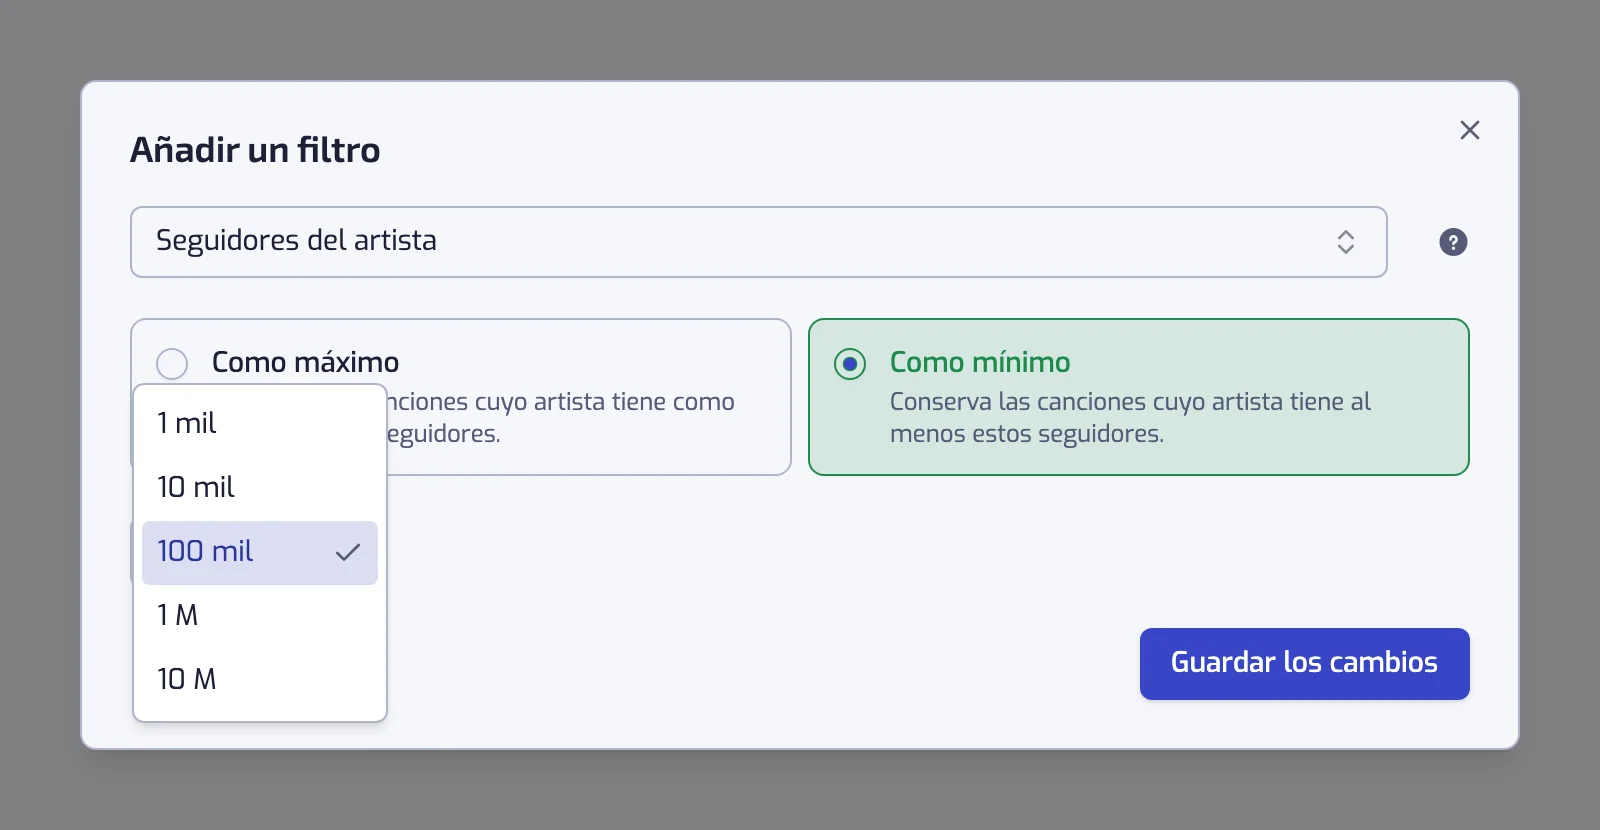Choose the 100 mil option
This screenshot has height=830, width=1600.
pos(260,552)
